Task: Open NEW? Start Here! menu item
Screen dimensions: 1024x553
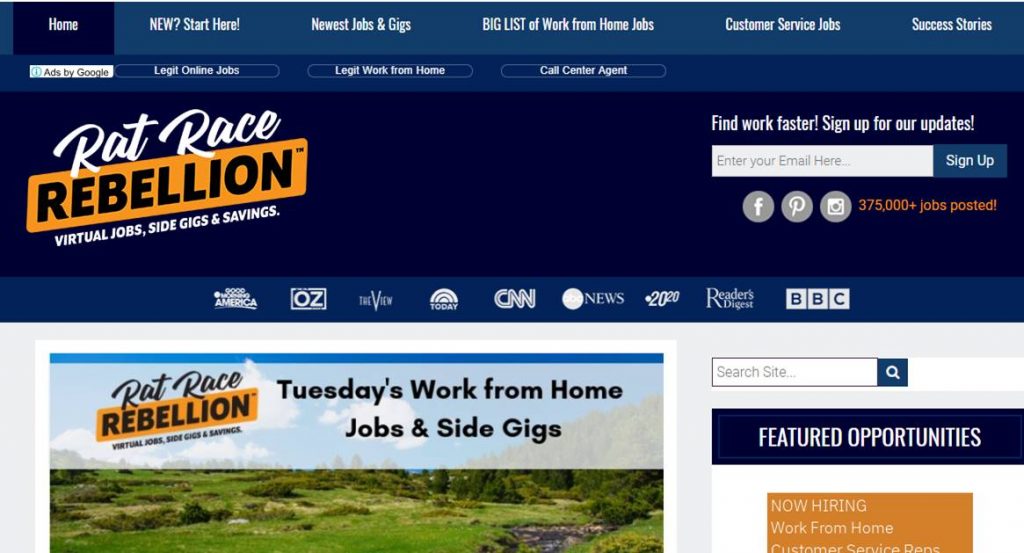Action: (x=195, y=25)
